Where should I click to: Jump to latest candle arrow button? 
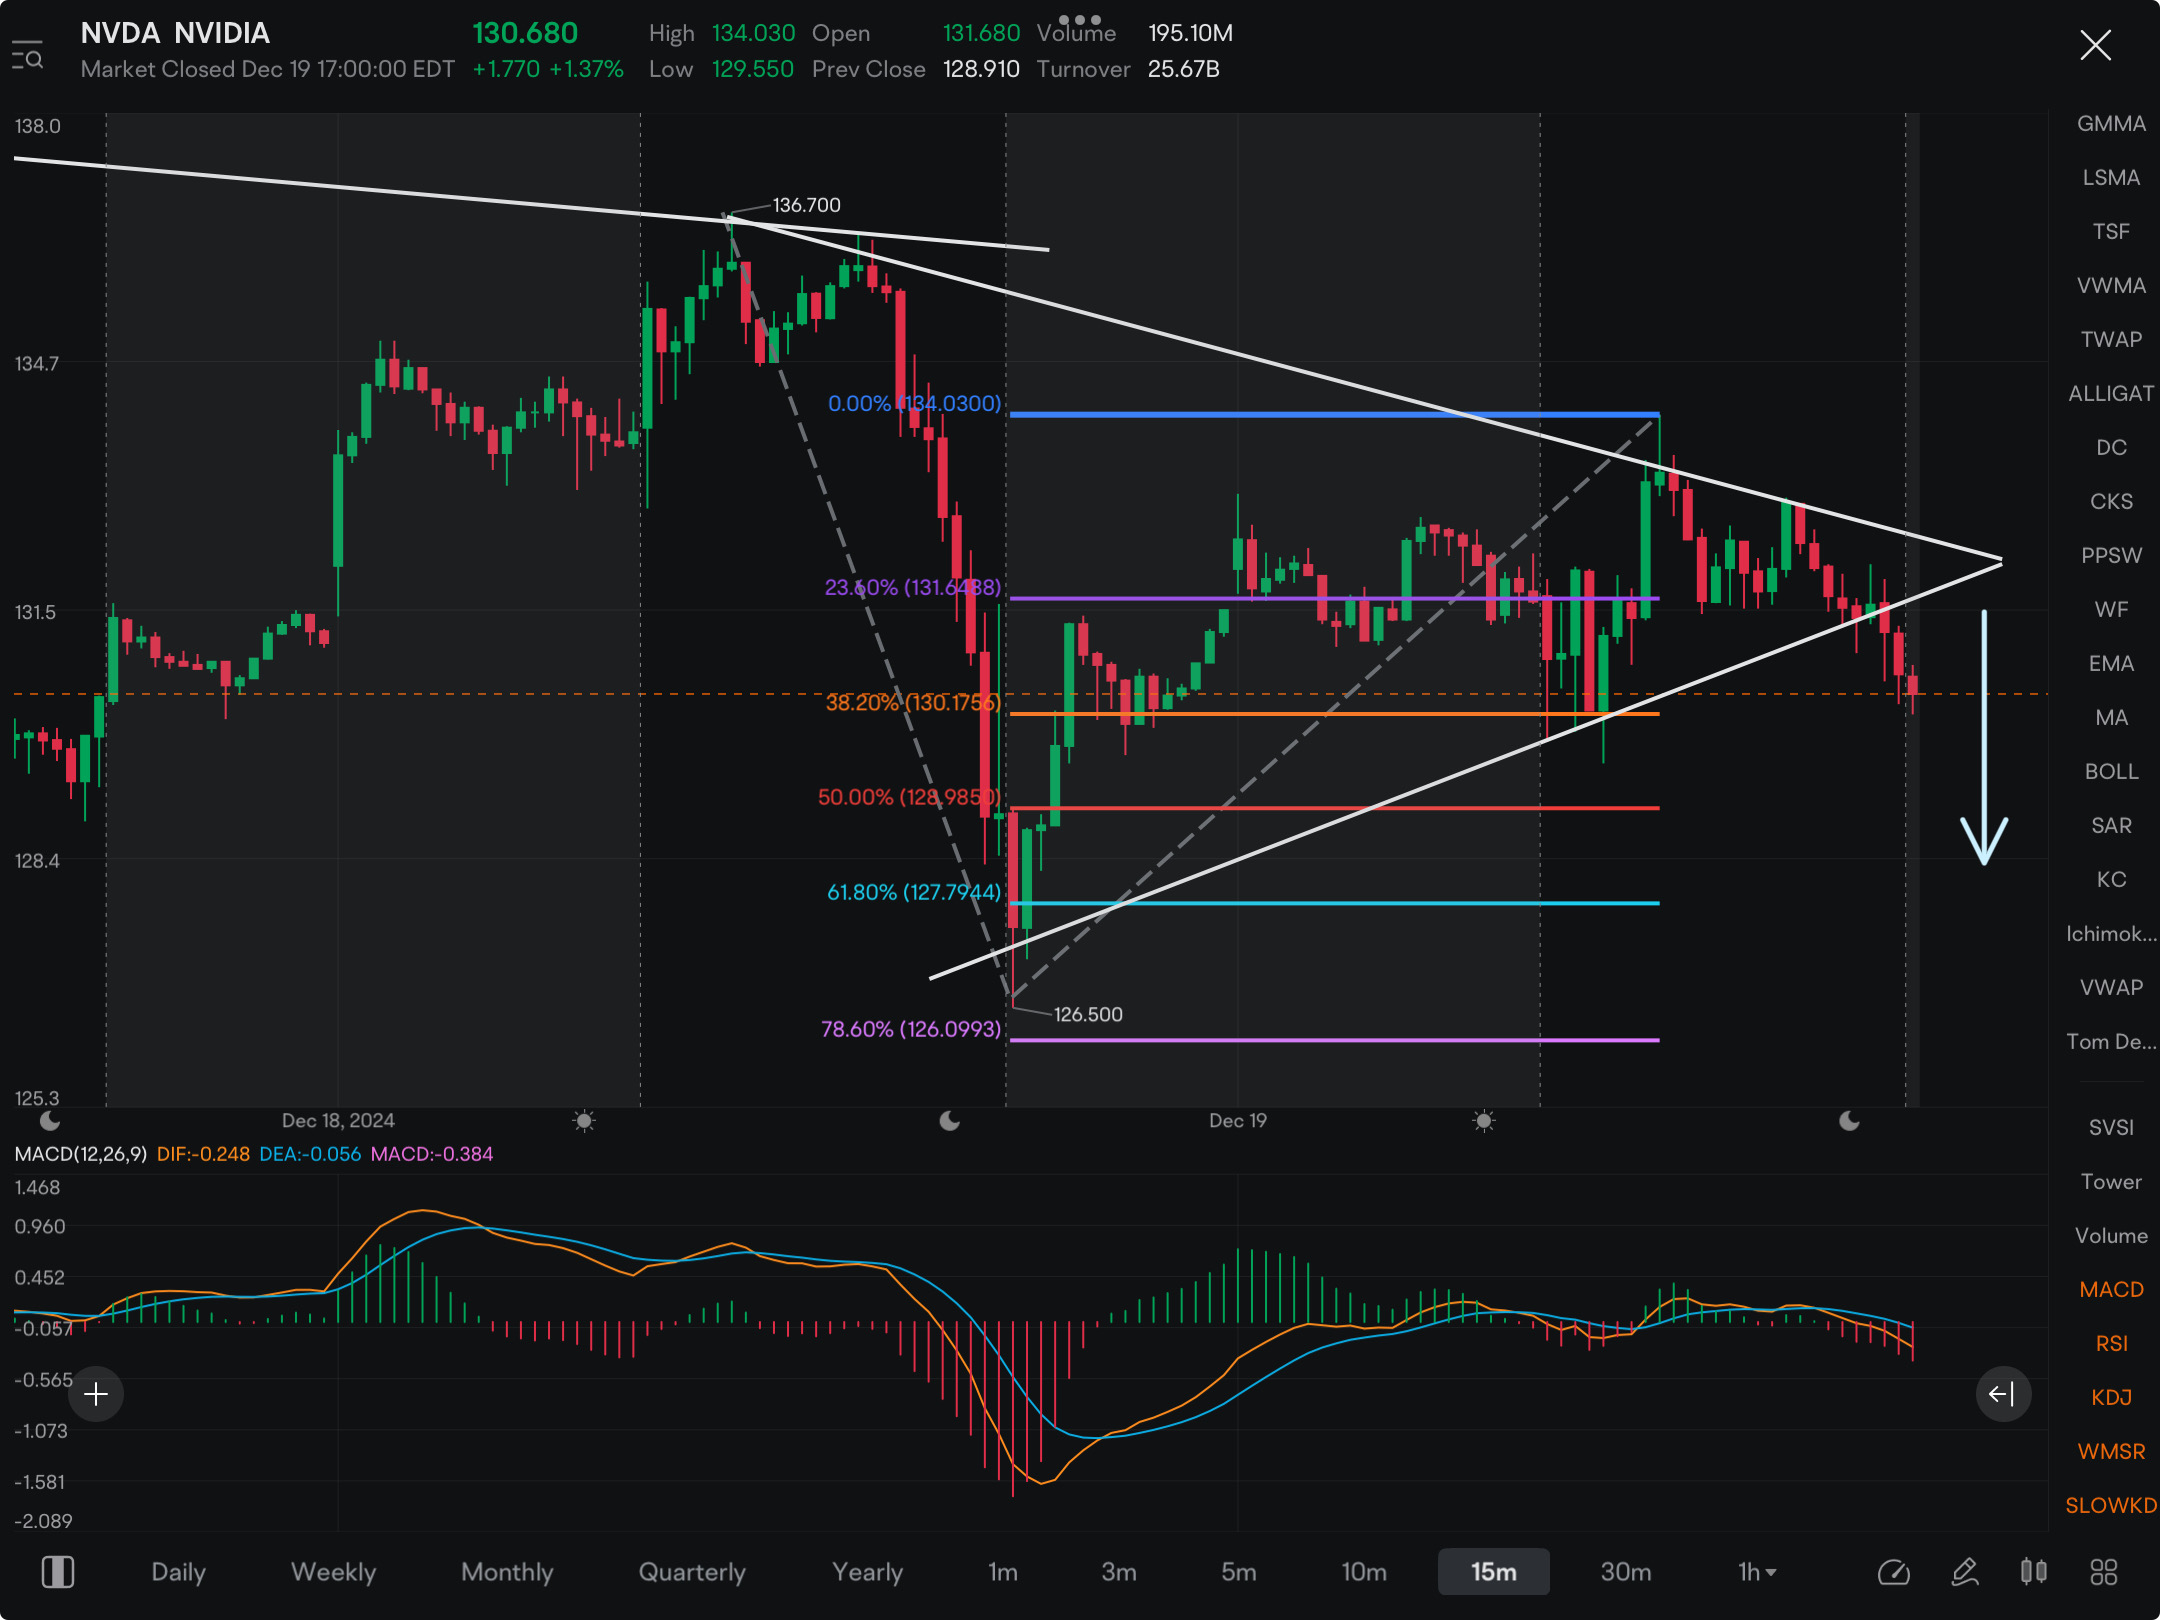click(x=2002, y=1393)
